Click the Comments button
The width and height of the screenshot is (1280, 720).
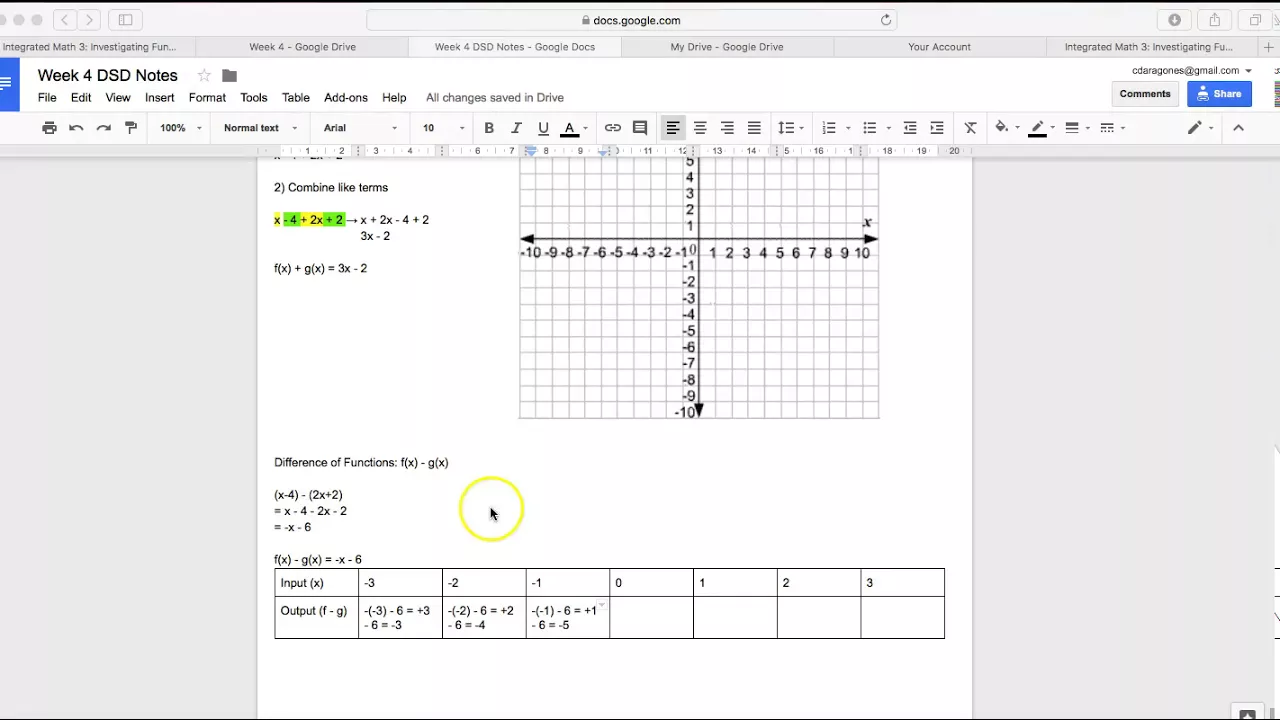coord(1145,94)
